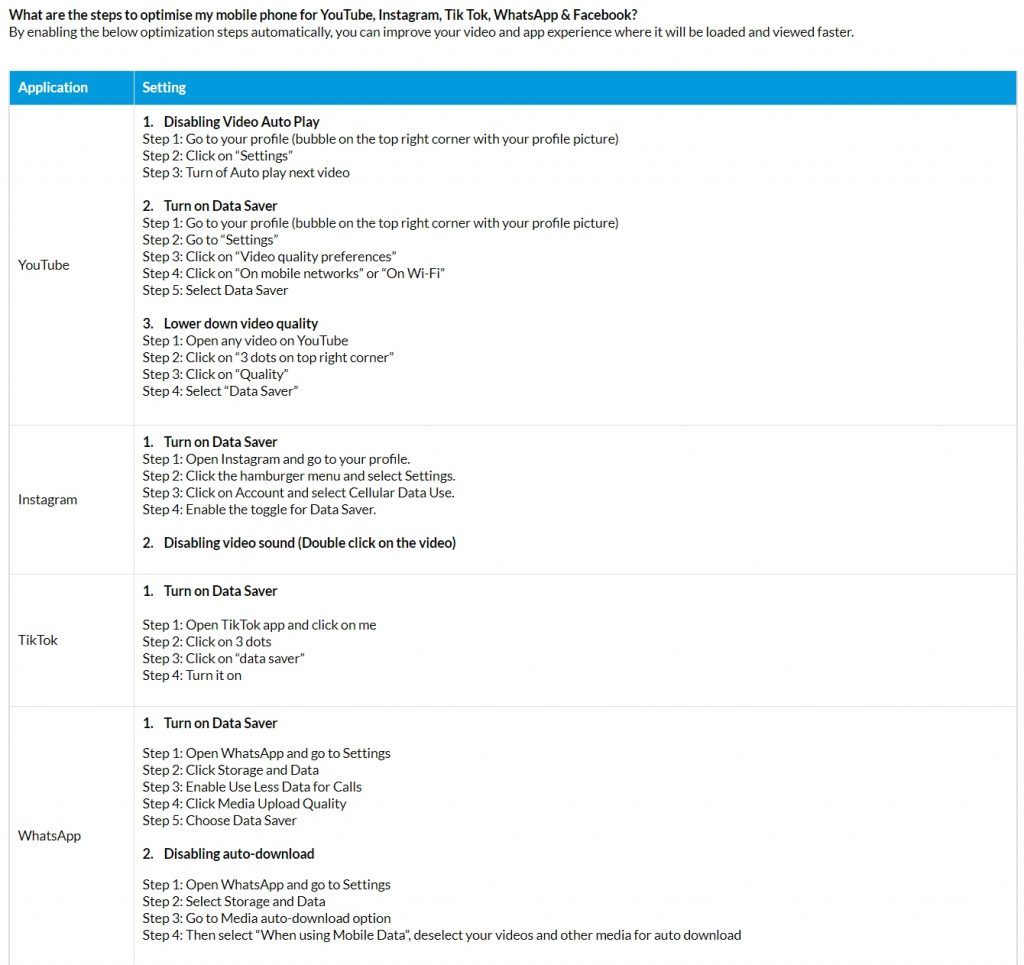
Task: Click the "Enable the toggle for Data Saver" step
Action: point(259,509)
